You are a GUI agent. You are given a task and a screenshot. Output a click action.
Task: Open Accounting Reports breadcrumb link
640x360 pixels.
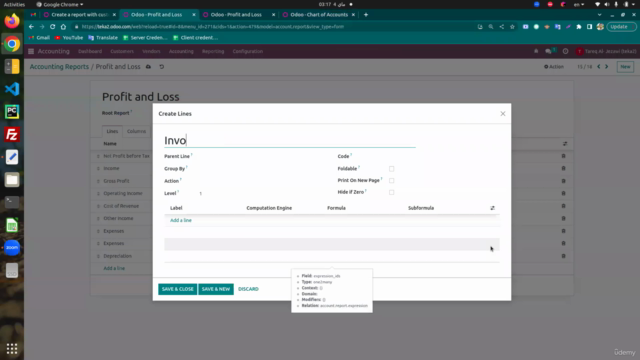coord(59,67)
